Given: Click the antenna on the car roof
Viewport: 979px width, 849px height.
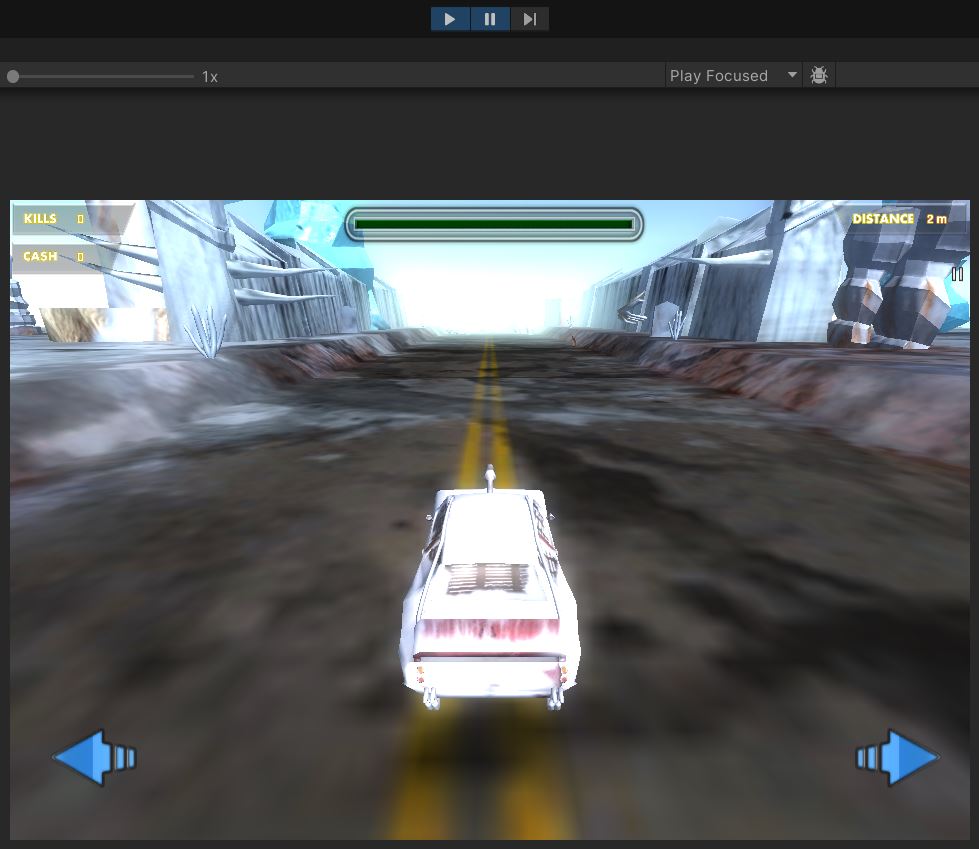Looking at the screenshot, I should 489,479.
